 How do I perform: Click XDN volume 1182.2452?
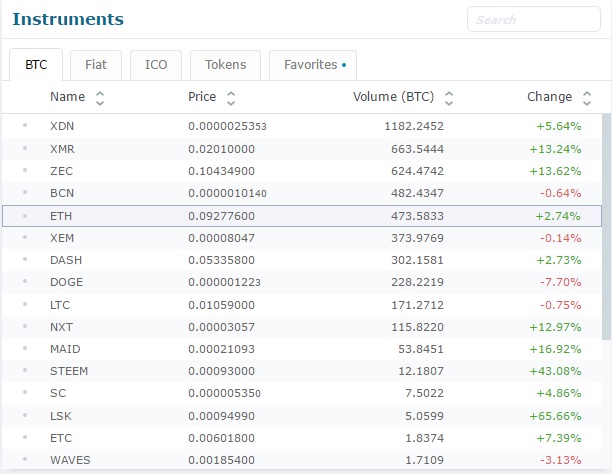(x=414, y=126)
